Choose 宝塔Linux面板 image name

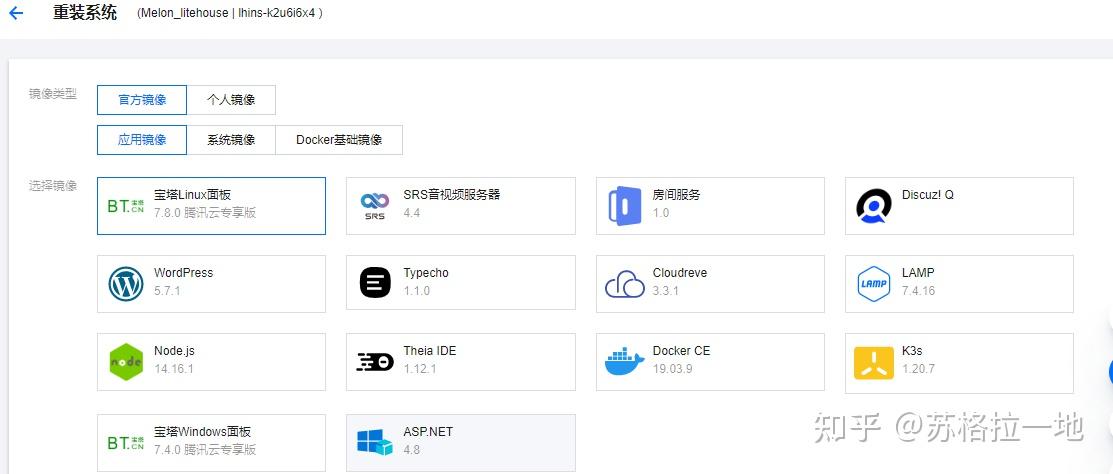pos(192,194)
